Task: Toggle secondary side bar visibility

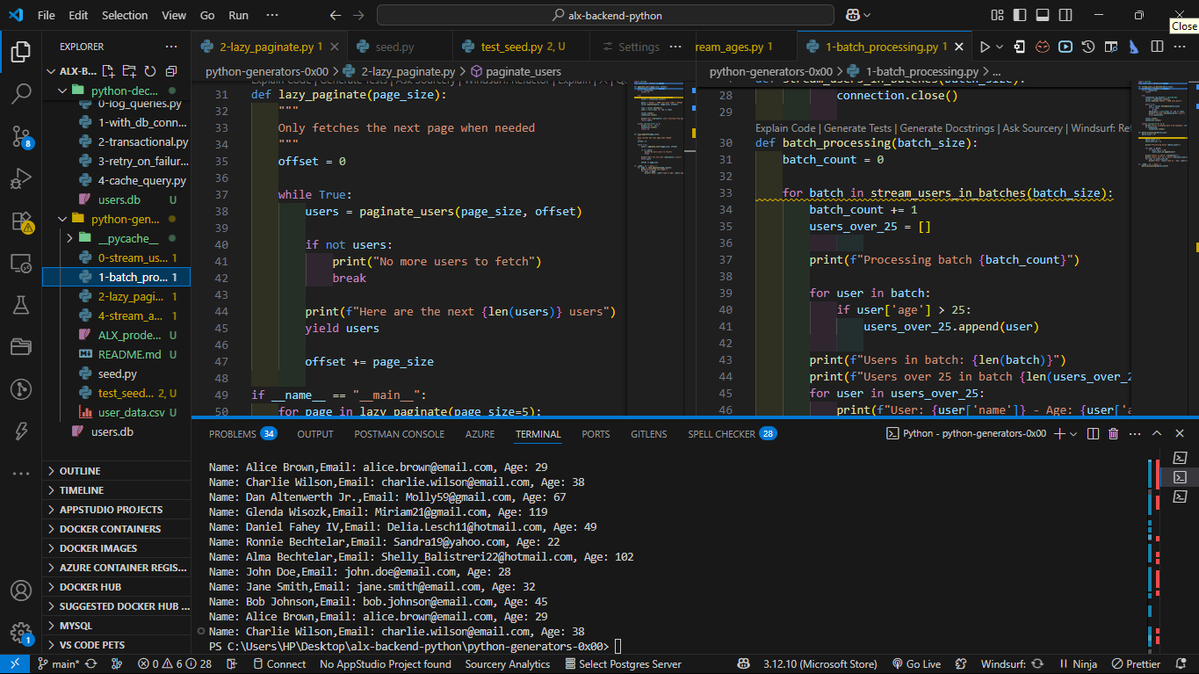Action: click(x=1065, y=15)
